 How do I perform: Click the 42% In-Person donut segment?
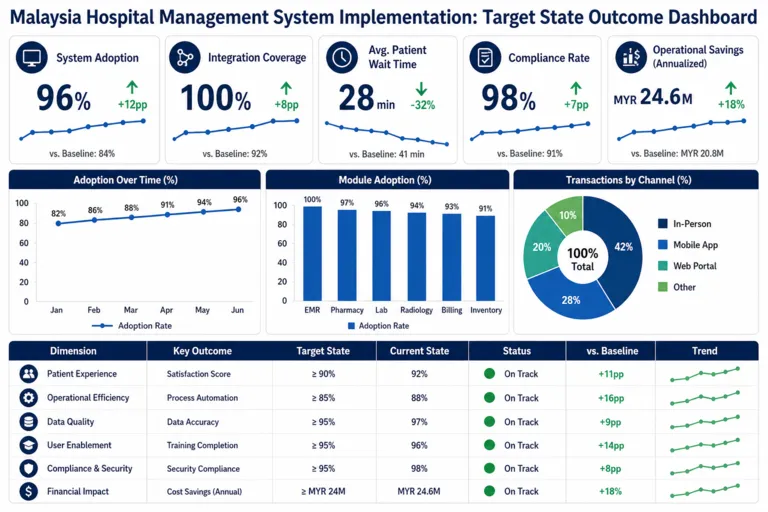click(x=622, y=245)
